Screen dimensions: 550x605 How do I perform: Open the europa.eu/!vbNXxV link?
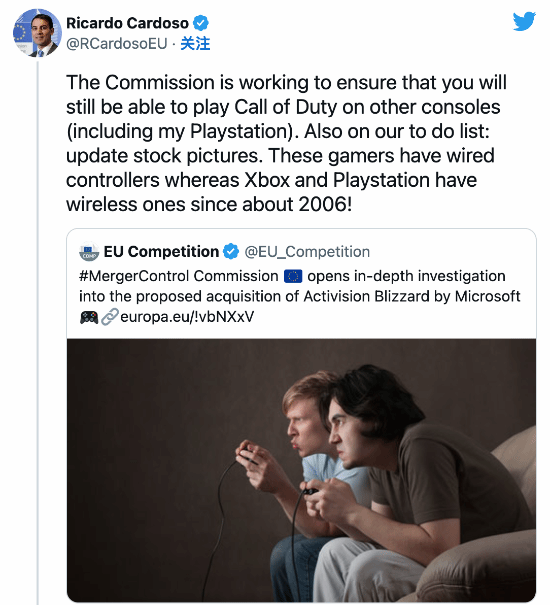(187, 317)
